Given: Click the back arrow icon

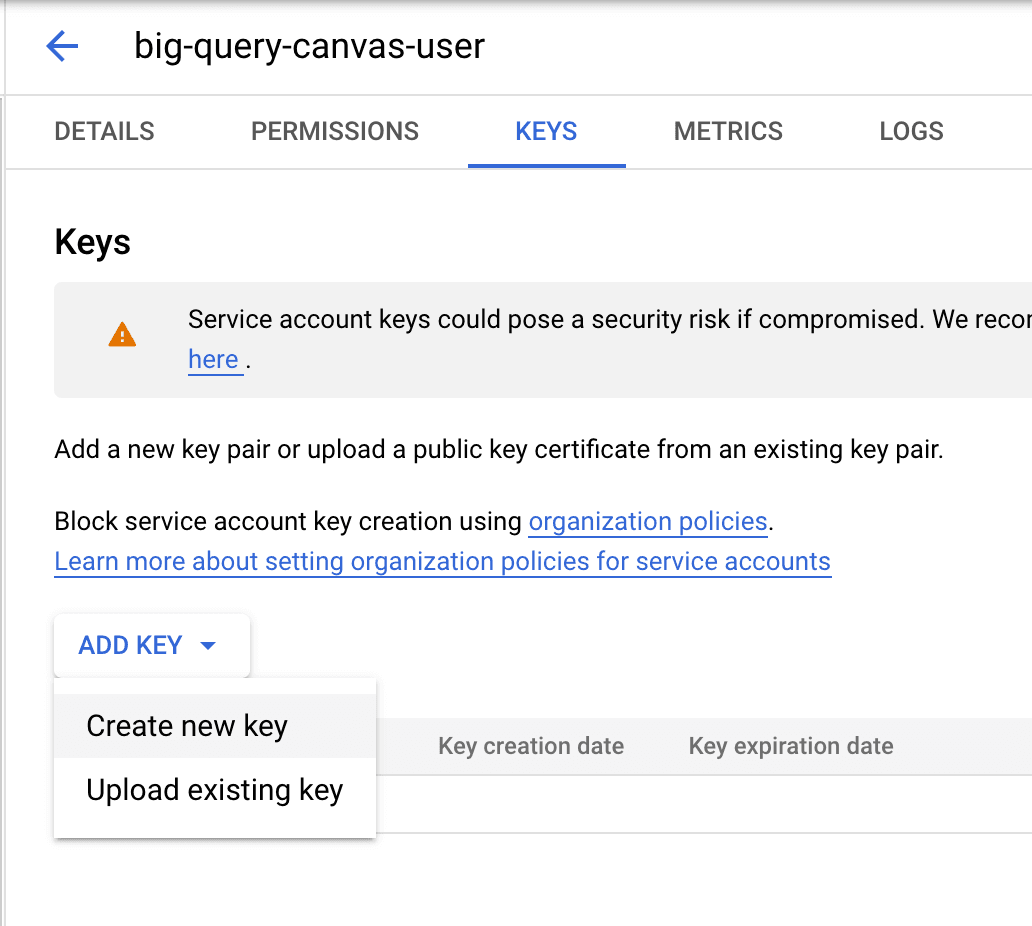Looking at the screenshot, I should click(x=63, y=46).
